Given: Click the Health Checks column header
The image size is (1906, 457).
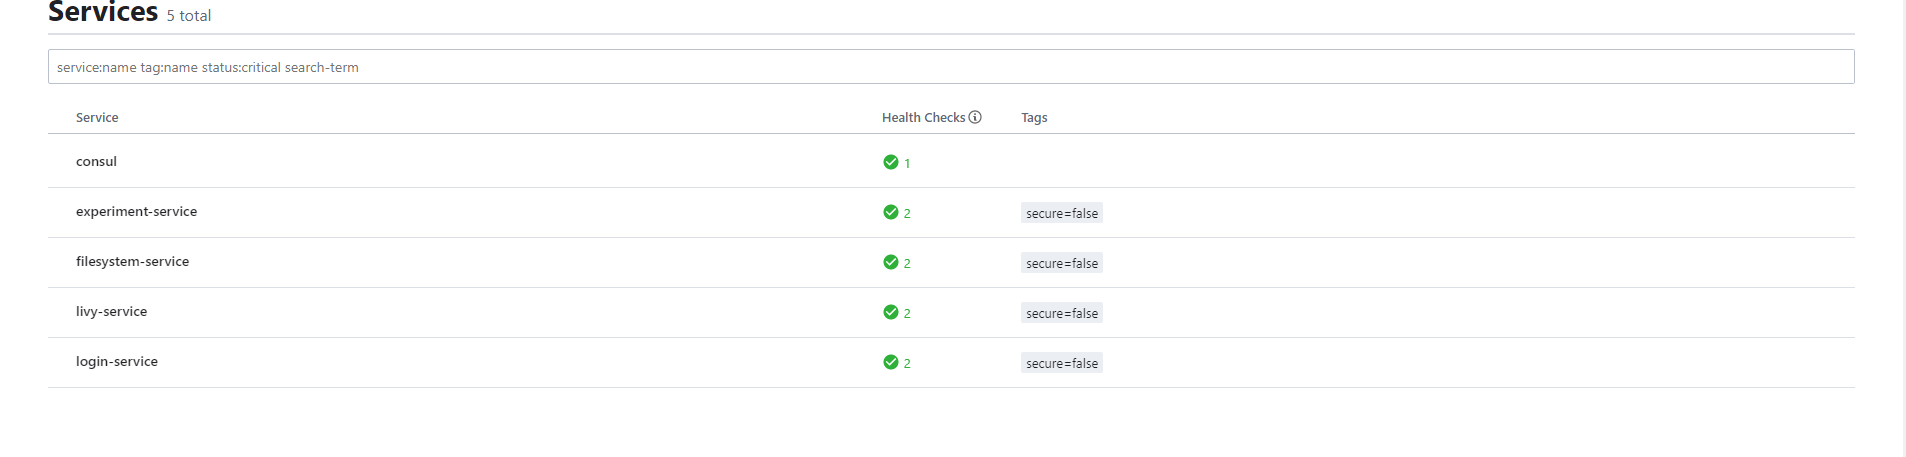Looking at the screenshot, I should pyautogui.click(x=923, y=117).
